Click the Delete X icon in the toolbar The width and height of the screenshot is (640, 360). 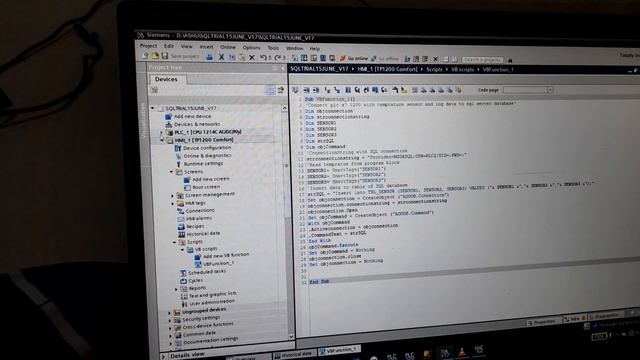click(x=252, y=58)
